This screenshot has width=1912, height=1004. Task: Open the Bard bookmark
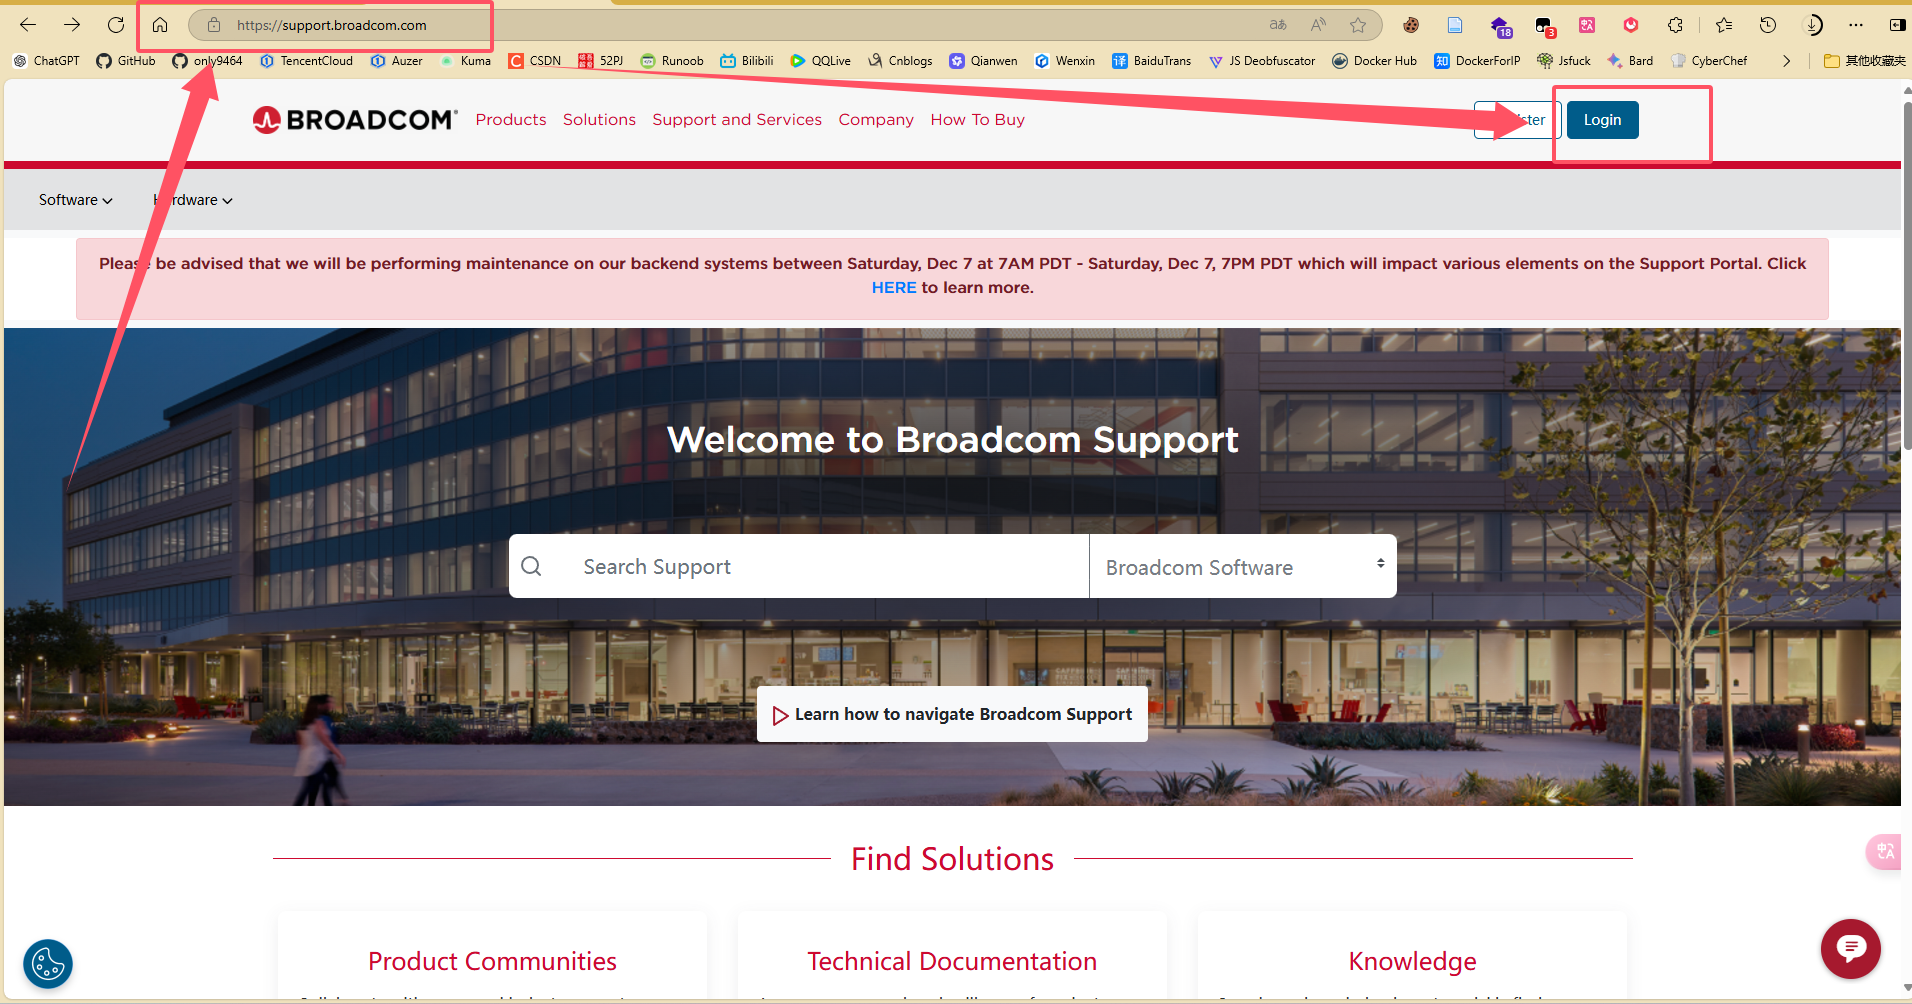(x=1630, y=61)
